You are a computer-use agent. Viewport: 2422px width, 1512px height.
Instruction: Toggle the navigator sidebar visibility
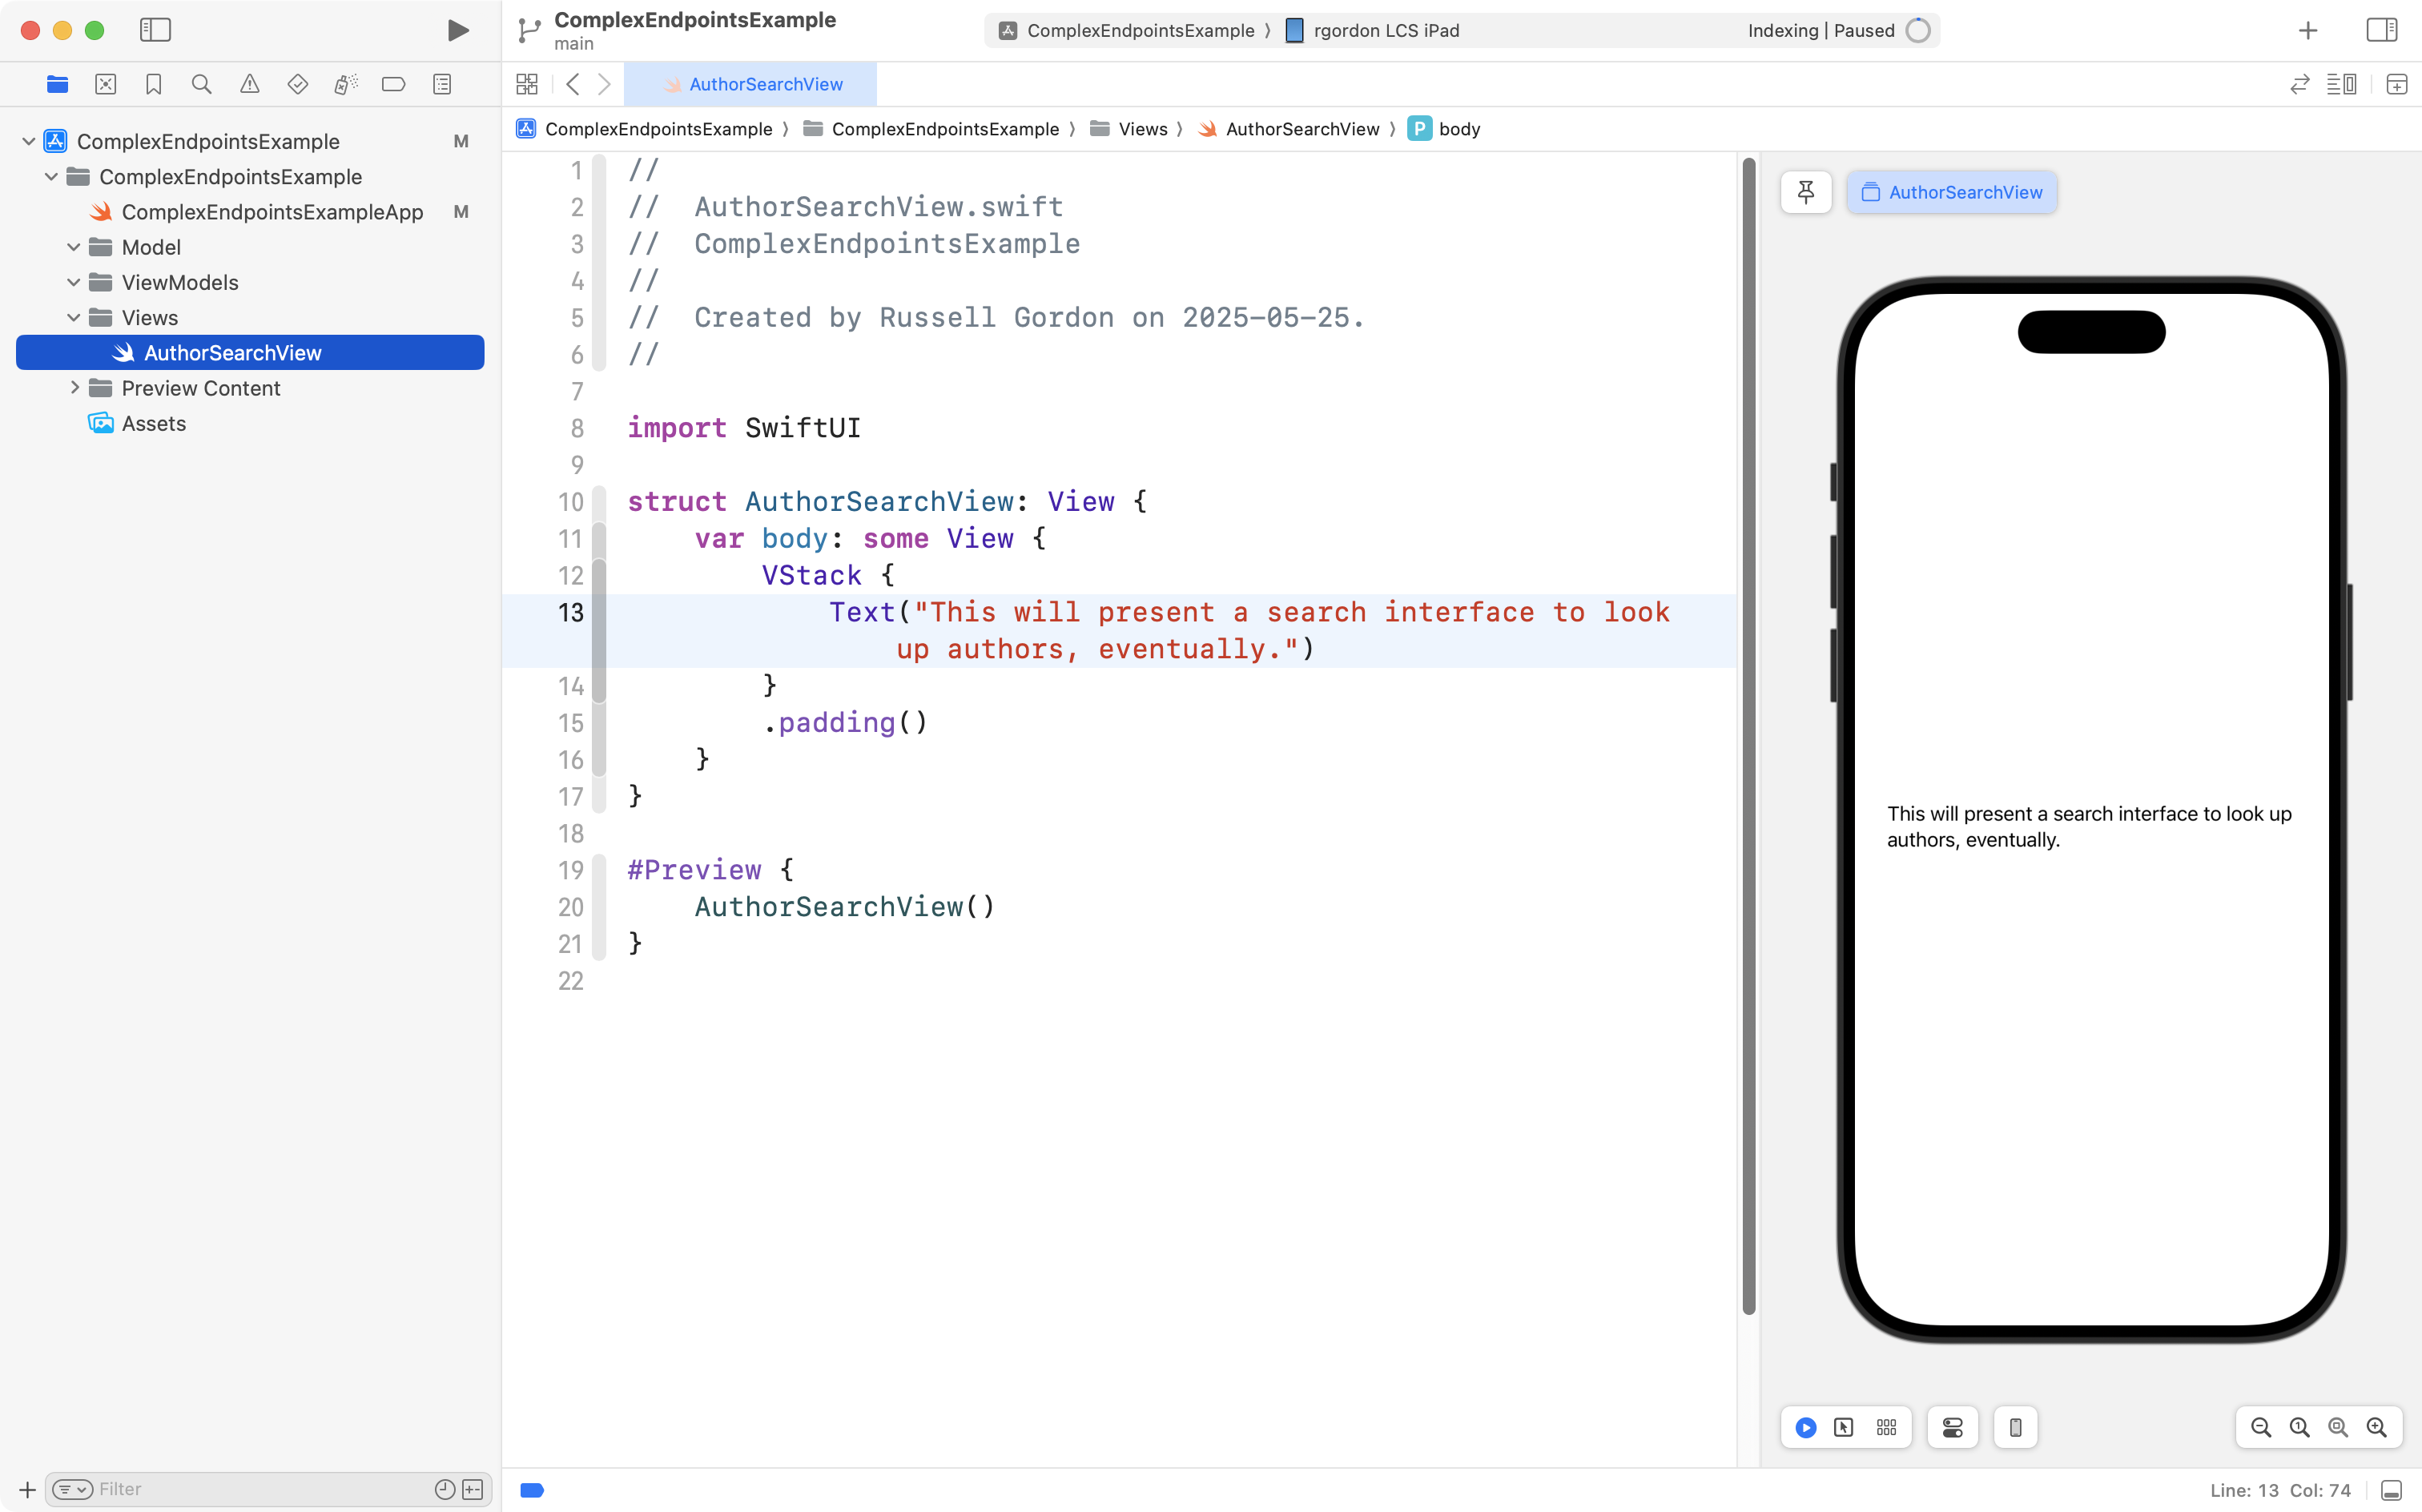click(155, 30)
